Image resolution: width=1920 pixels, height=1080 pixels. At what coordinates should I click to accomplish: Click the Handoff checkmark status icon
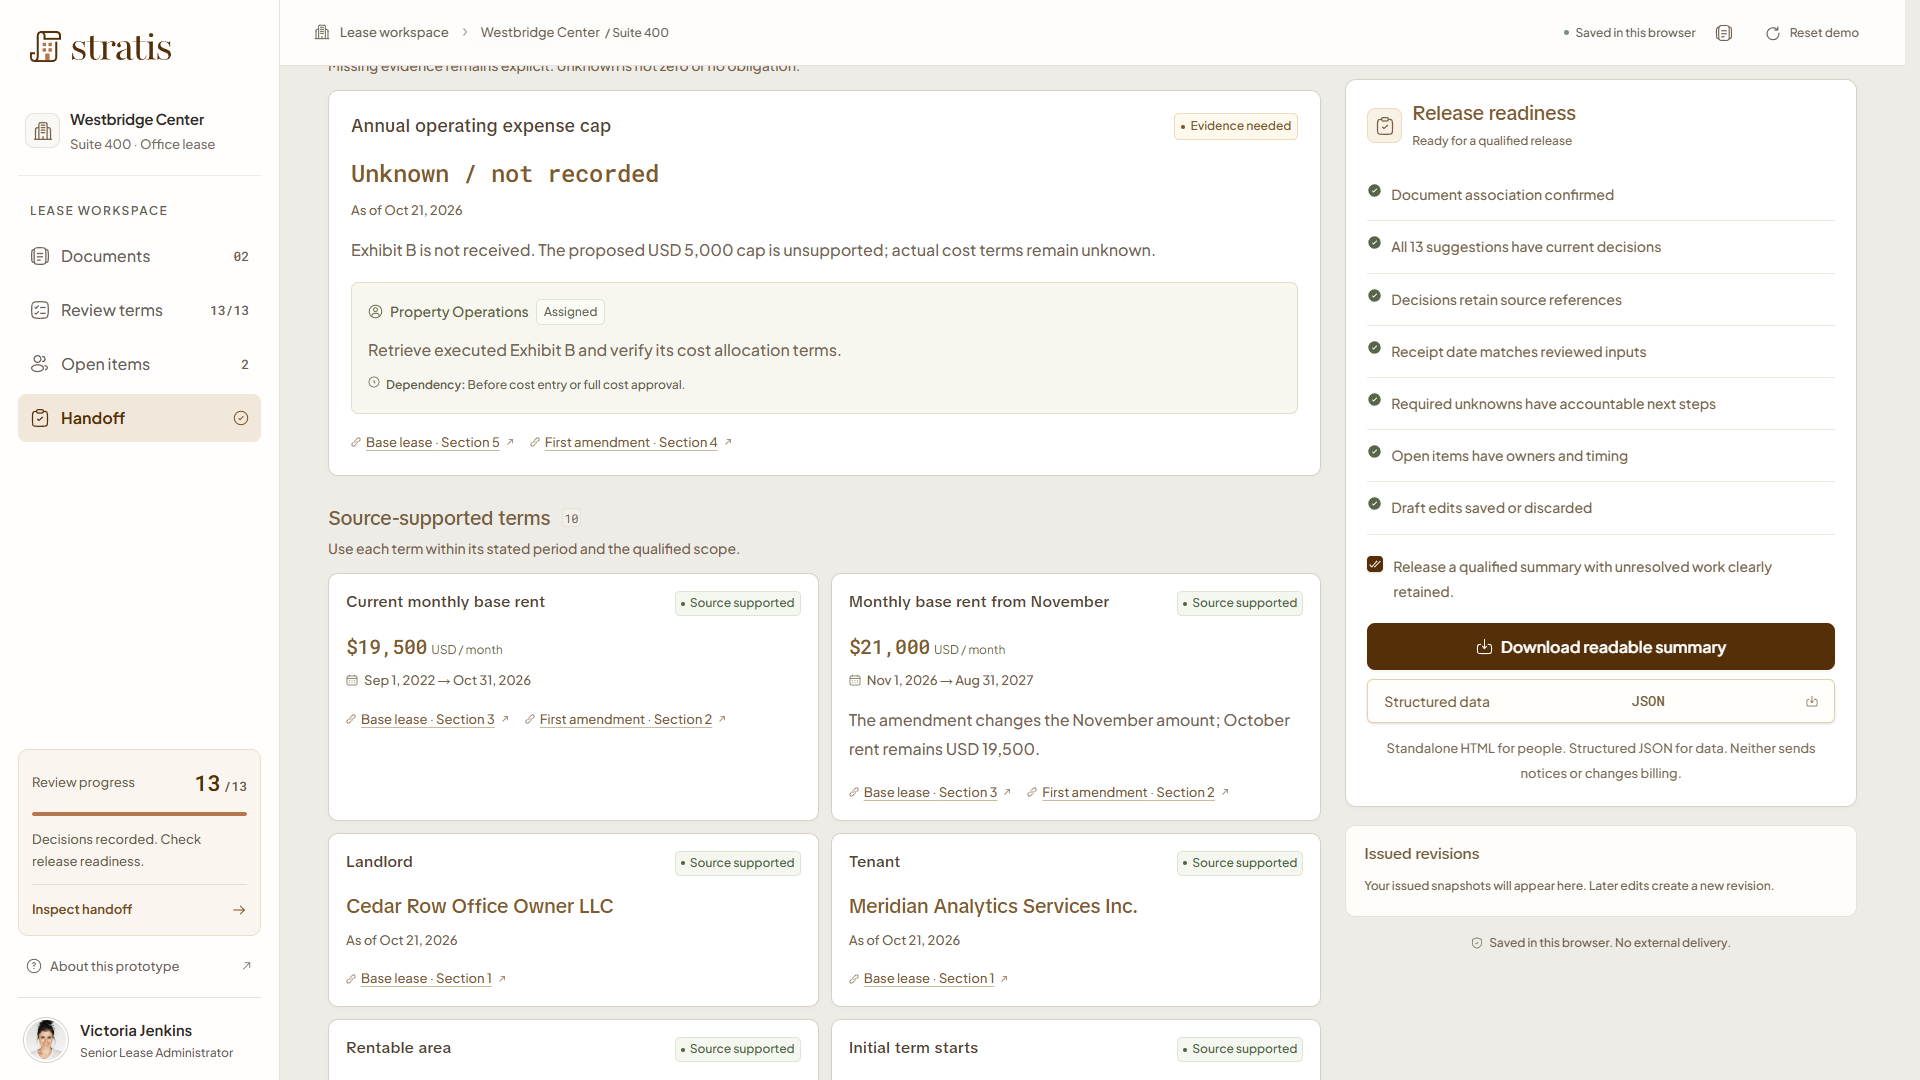coord(241,418)
